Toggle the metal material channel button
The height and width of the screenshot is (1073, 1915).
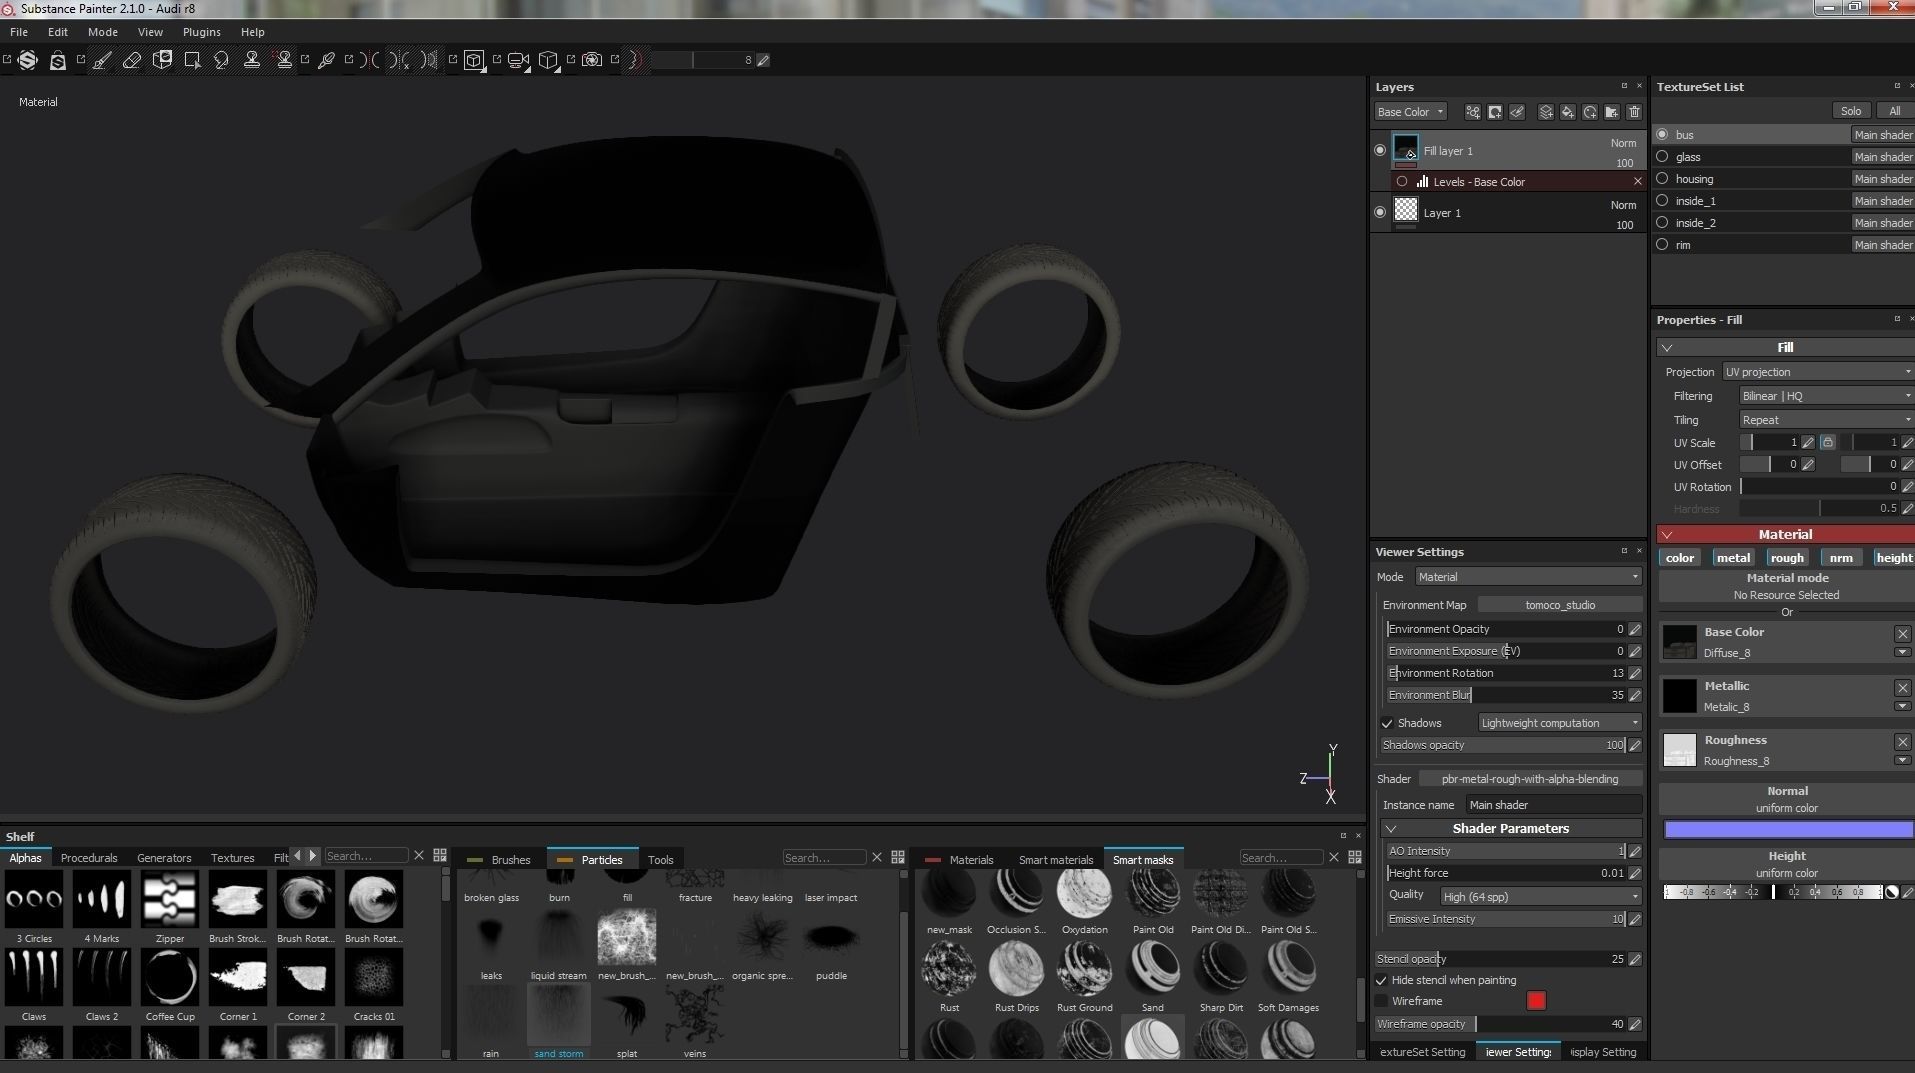1733,558
